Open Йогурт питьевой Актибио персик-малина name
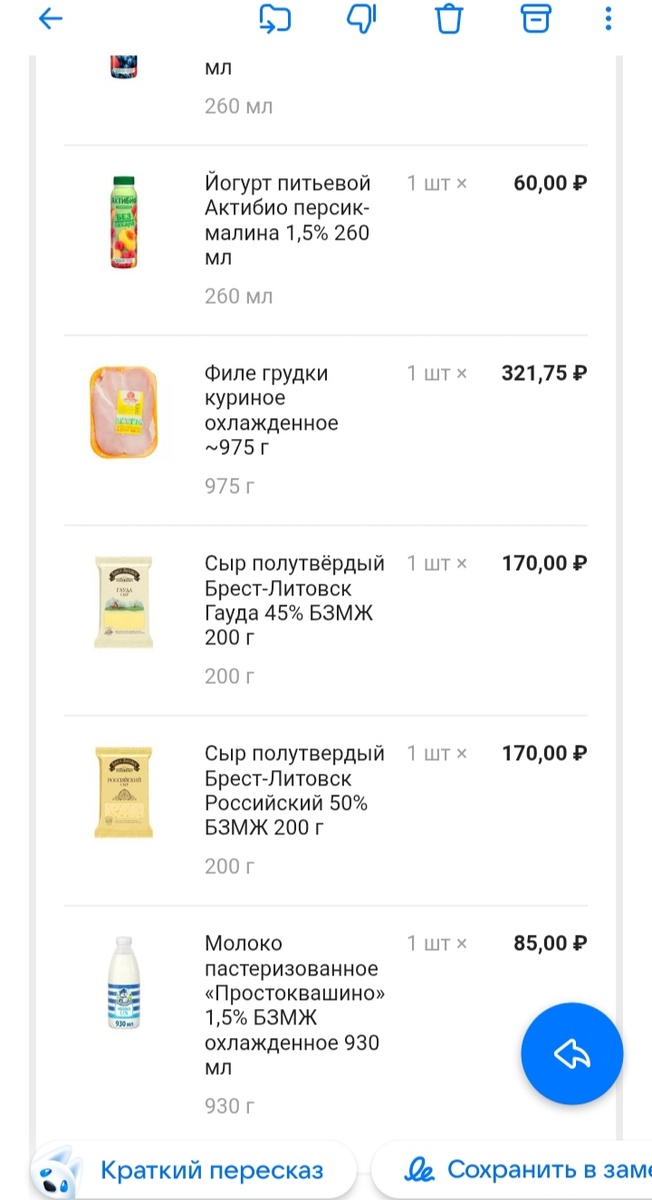This screenshot has width=652, height=1200. pyautogui.click(x=288, y=220)
